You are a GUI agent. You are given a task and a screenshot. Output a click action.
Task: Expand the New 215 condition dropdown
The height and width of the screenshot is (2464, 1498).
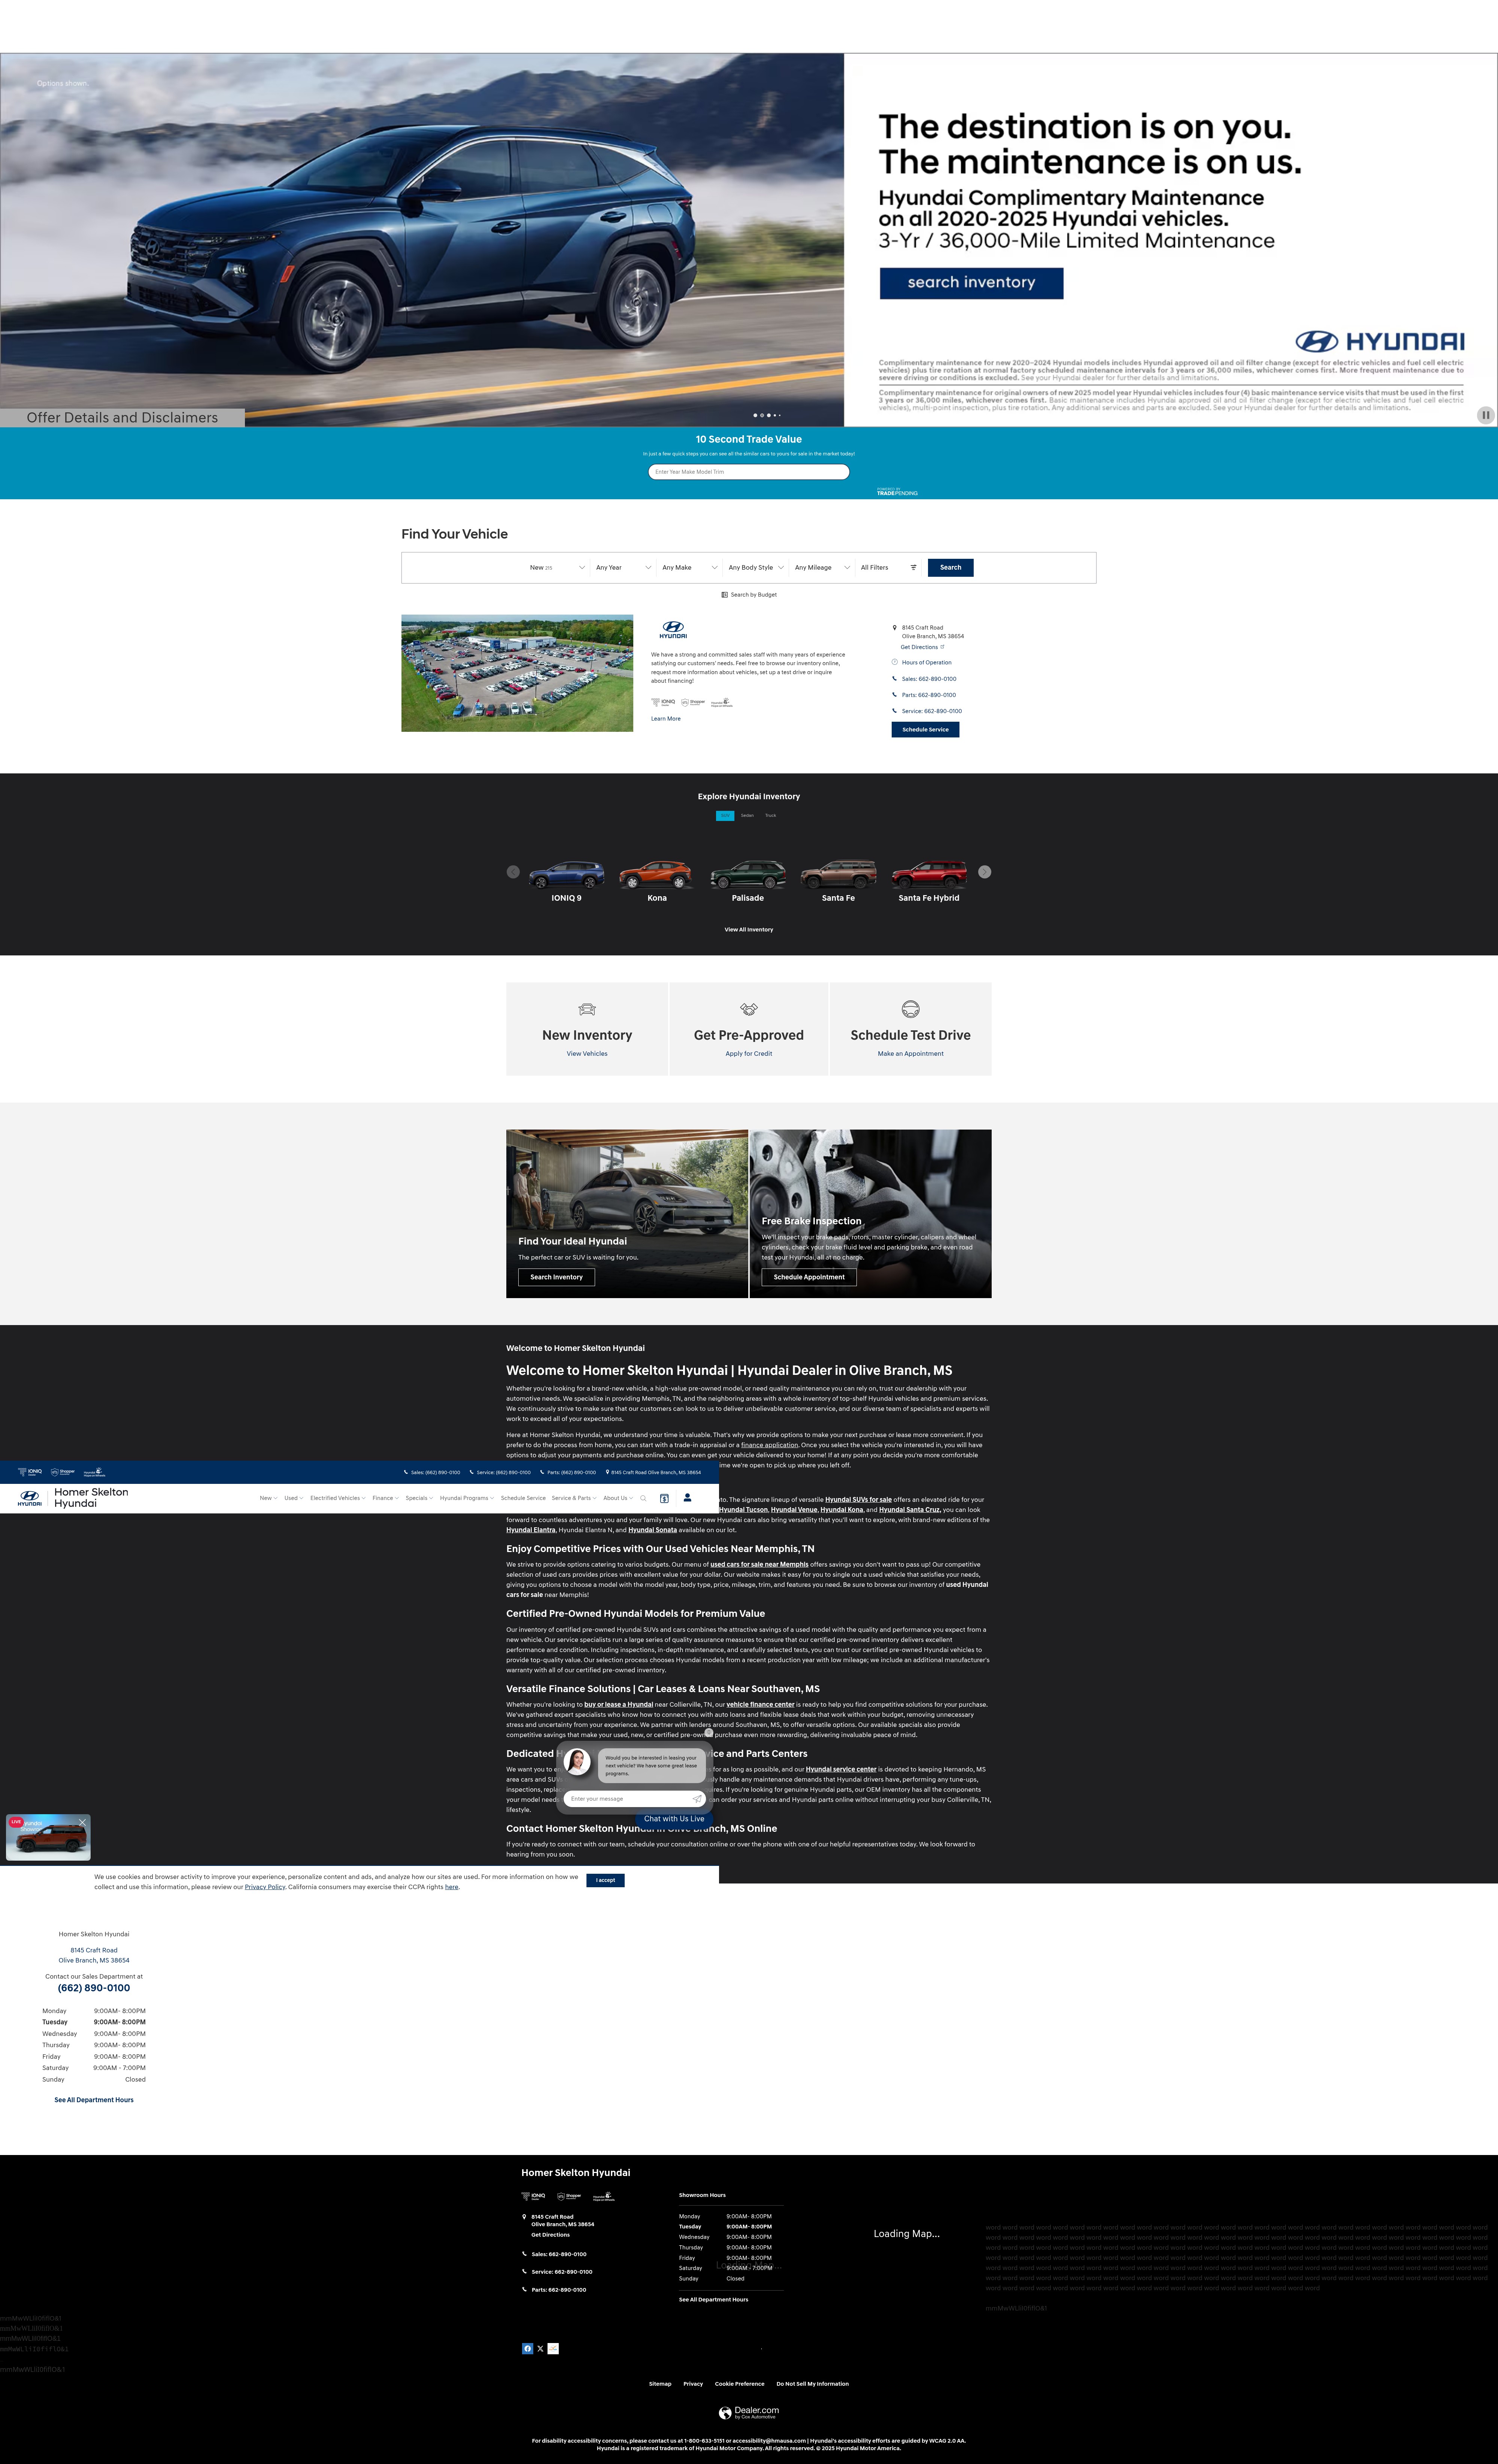[557, 567]
